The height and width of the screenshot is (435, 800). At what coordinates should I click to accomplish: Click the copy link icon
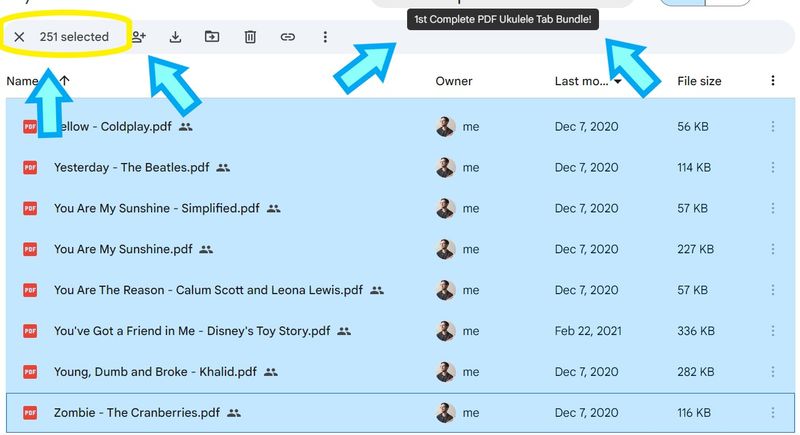click(x=288, y=37)
